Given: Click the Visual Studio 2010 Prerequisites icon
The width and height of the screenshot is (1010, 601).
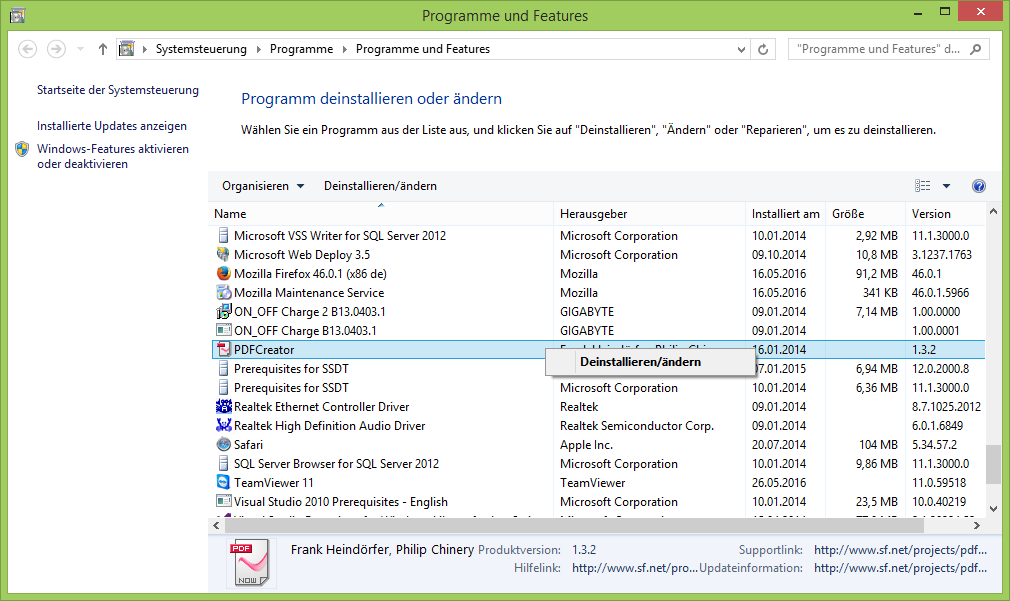Looking at the screenshot, I should click(224, 501).
